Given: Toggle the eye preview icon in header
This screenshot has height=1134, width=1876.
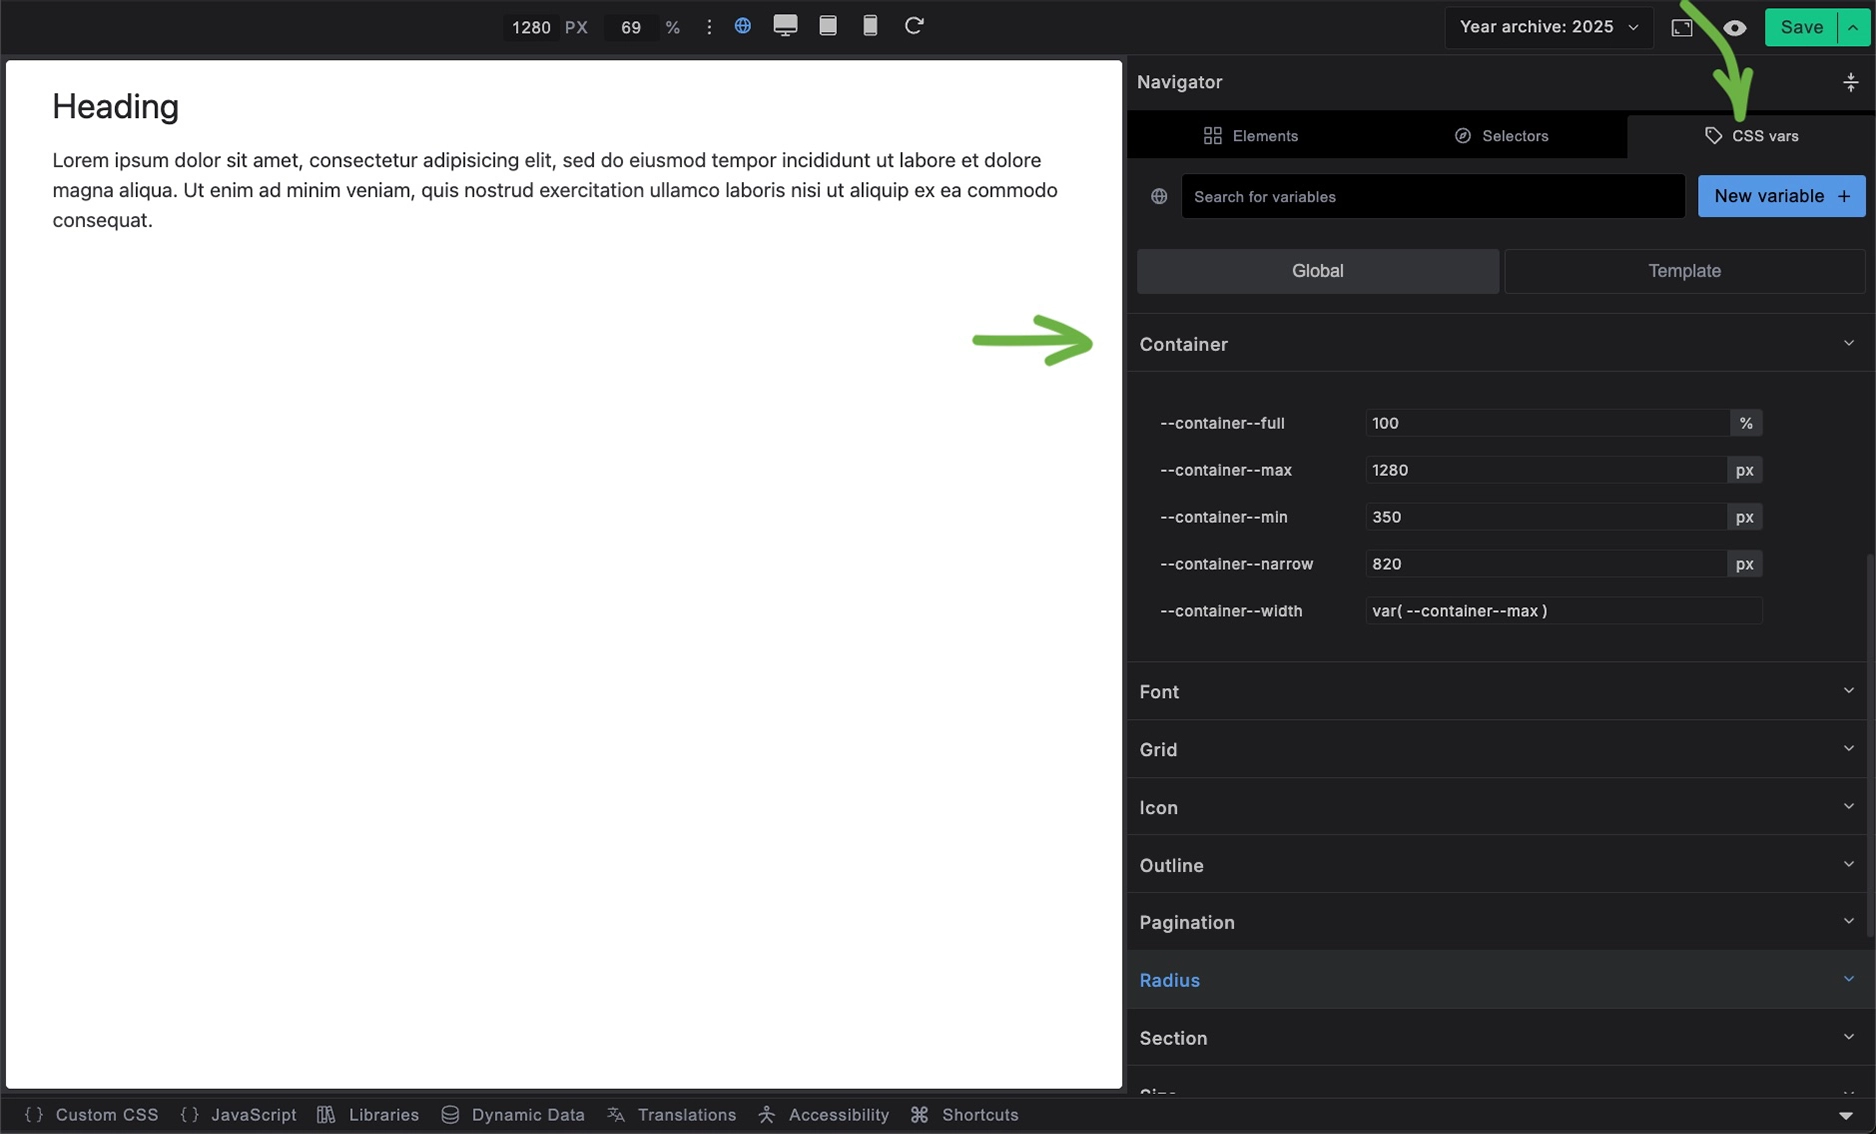Looking at the screenshot, I should point(1734,27).
